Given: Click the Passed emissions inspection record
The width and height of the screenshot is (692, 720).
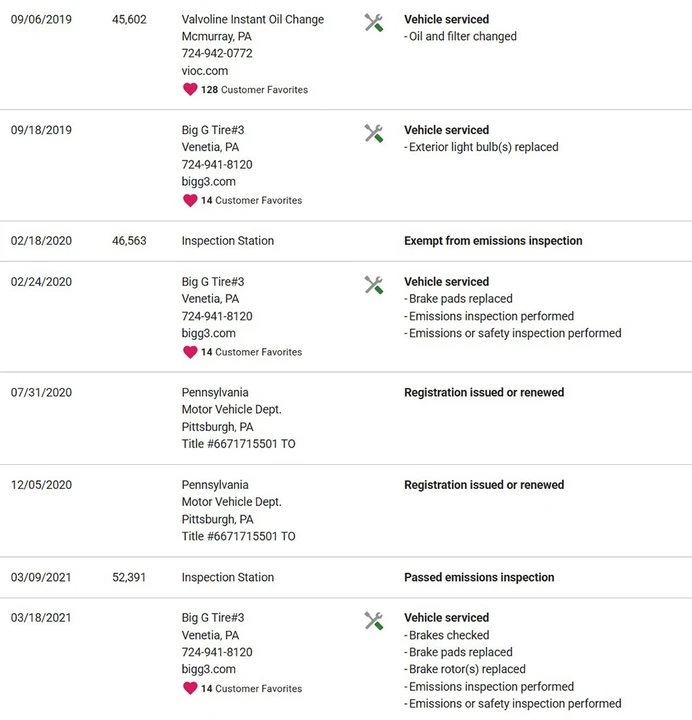Looking at the screenshot, I should tap(479, 577).
